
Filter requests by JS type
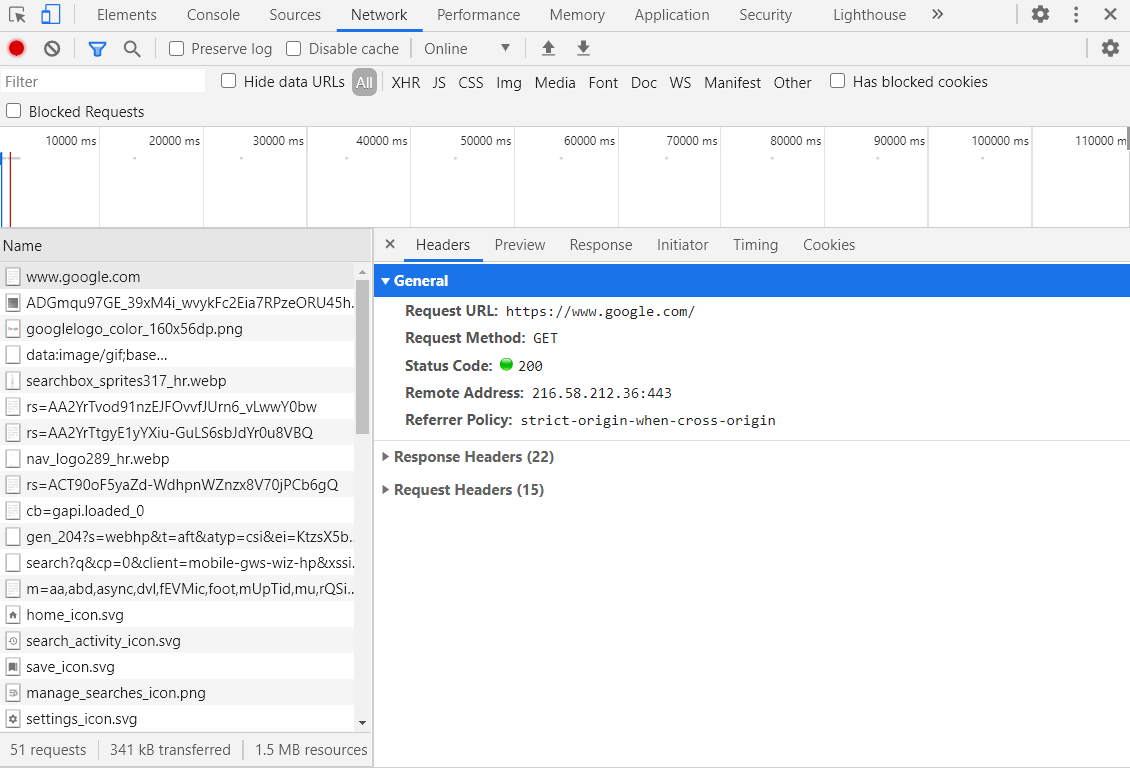pyautogui.click(x=439, y=83)
